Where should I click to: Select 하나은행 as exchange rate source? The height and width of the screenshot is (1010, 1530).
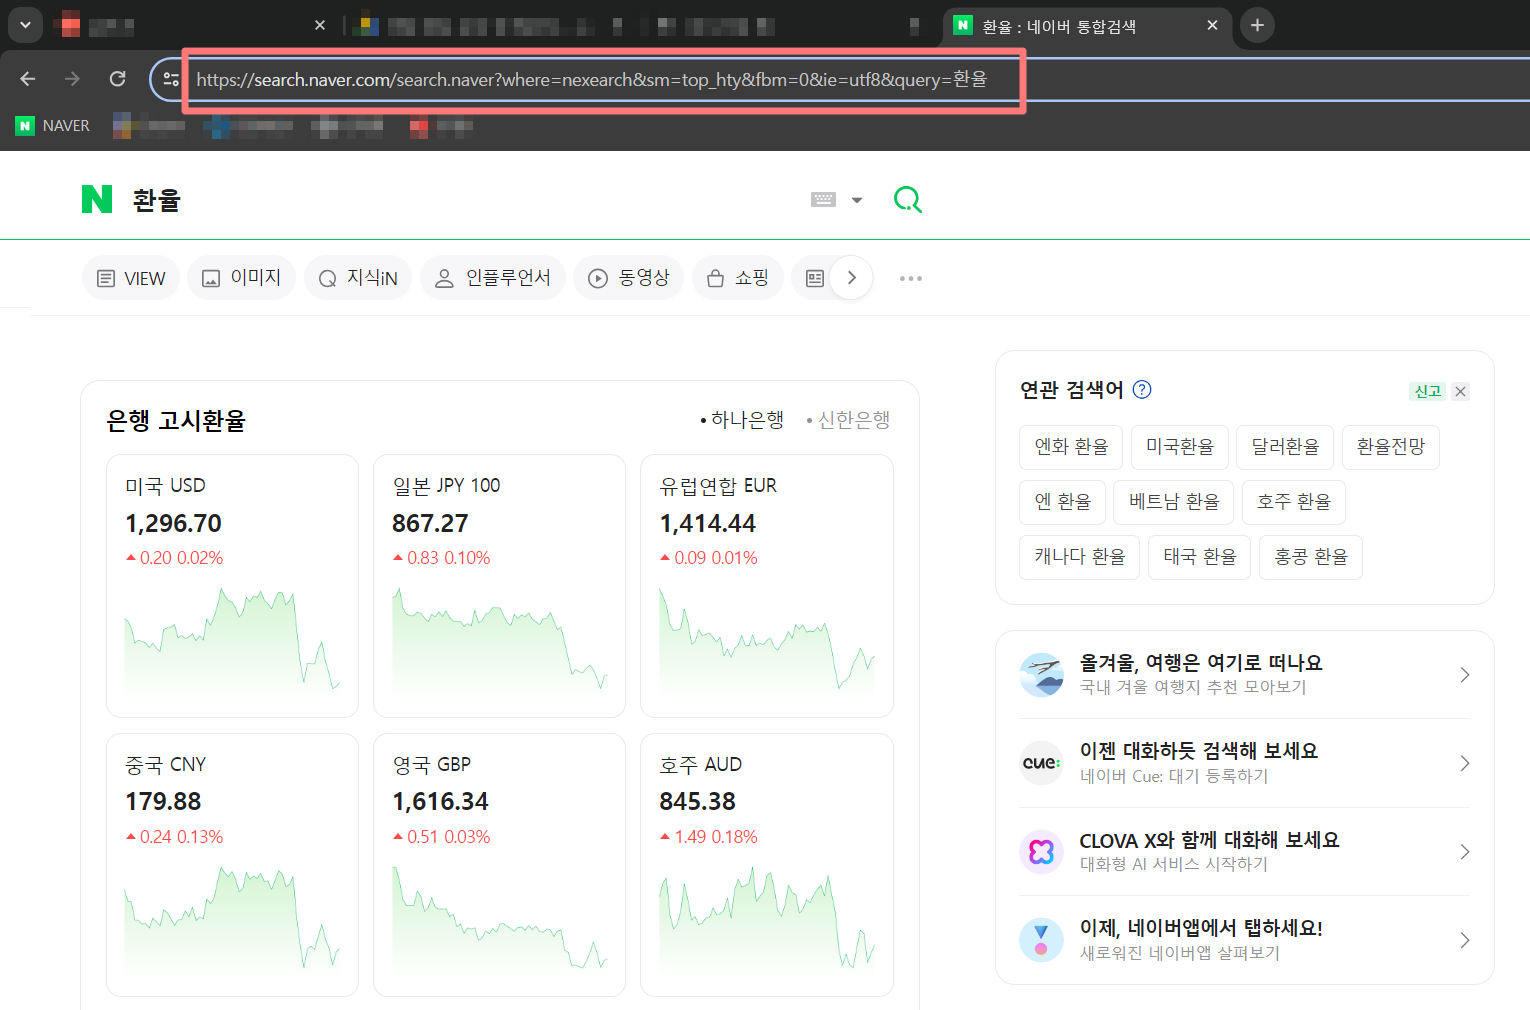pos(743,420)
